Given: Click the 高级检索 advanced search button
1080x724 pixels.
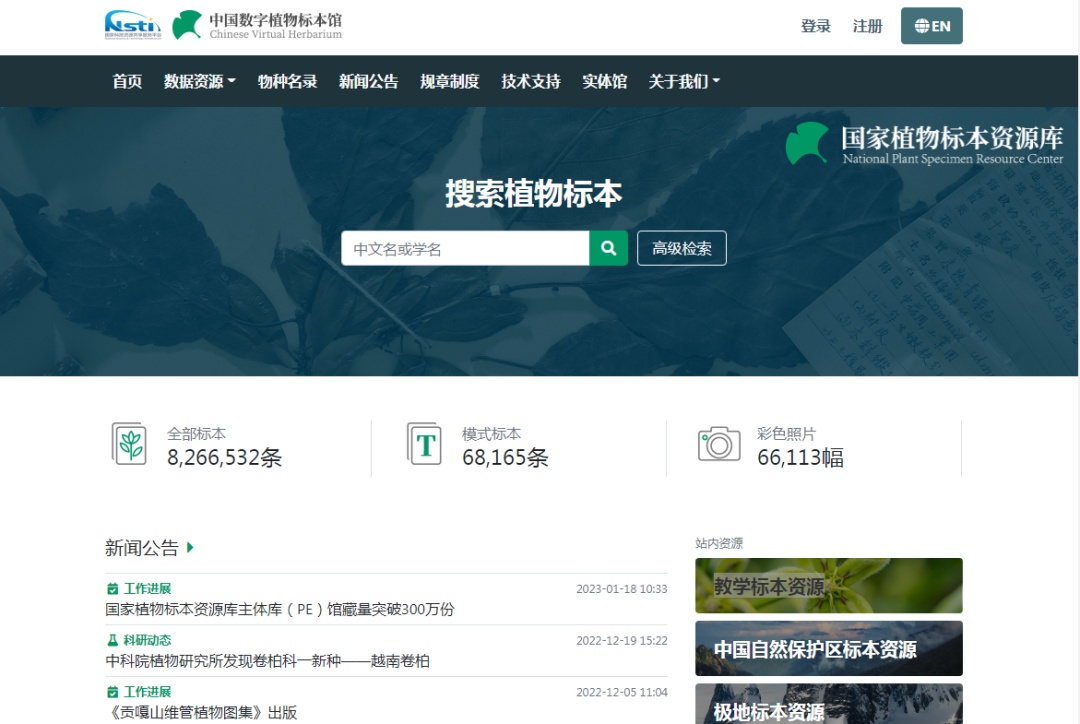Looking at the screenshot, I should click(x=681, y=248).
